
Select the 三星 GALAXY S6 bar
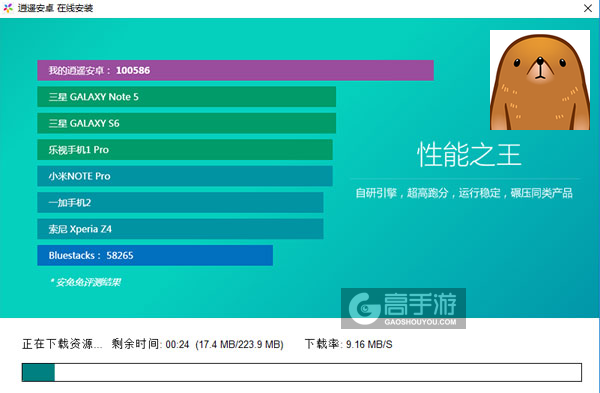pos(187,123)
